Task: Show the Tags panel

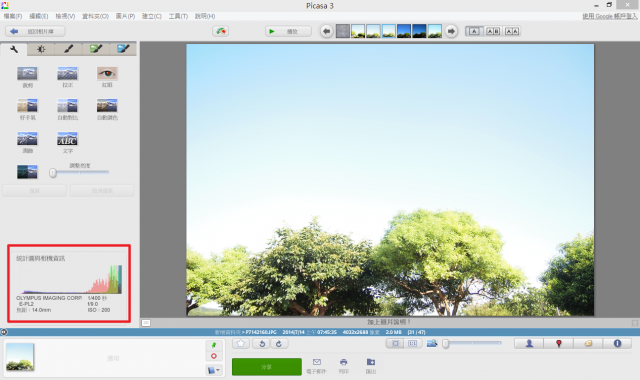Action: pyautogui.click(x=588, y=344)
